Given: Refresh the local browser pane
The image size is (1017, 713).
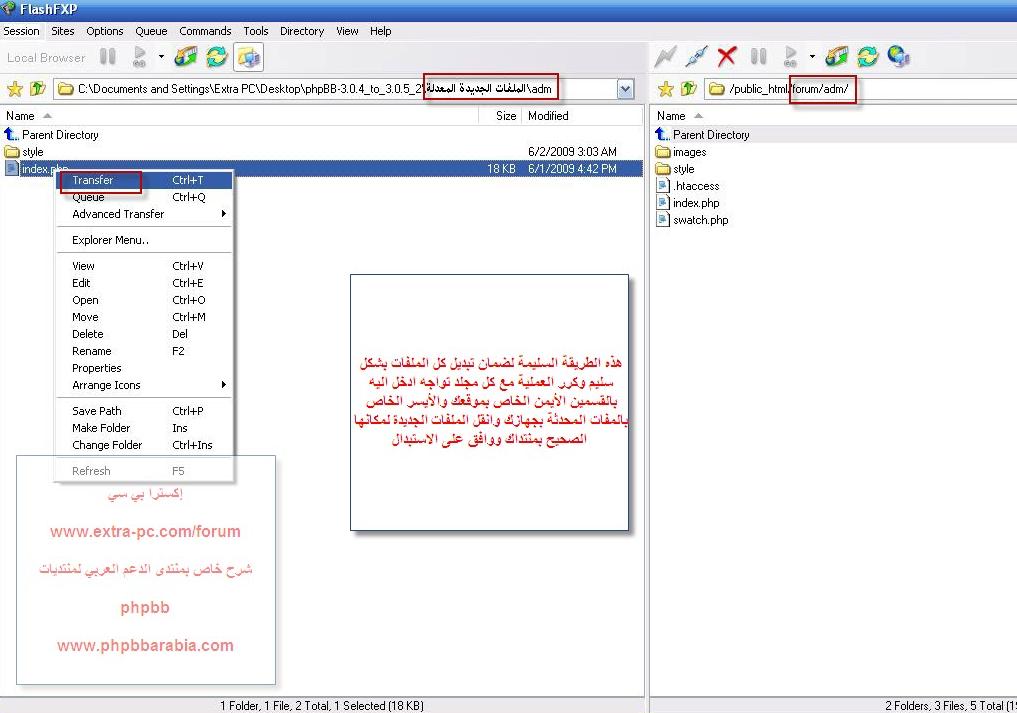Looking at the screenshot, I should pos(217,57).
